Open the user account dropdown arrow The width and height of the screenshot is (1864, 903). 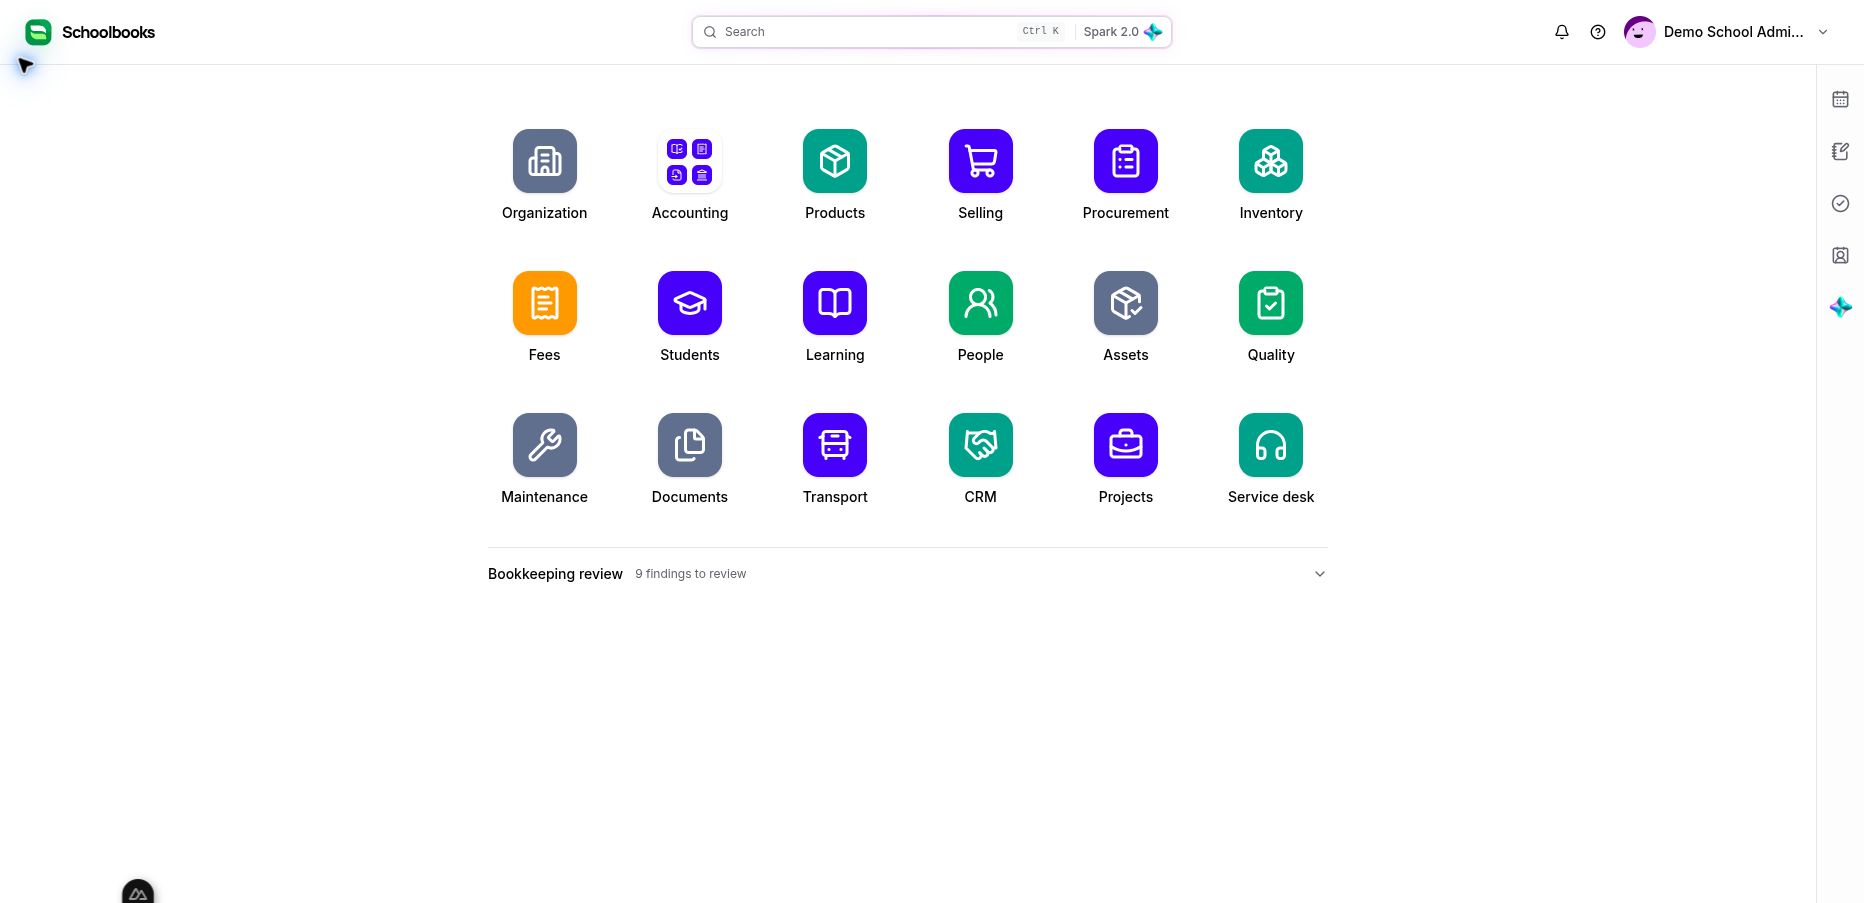click(1822, 32)
